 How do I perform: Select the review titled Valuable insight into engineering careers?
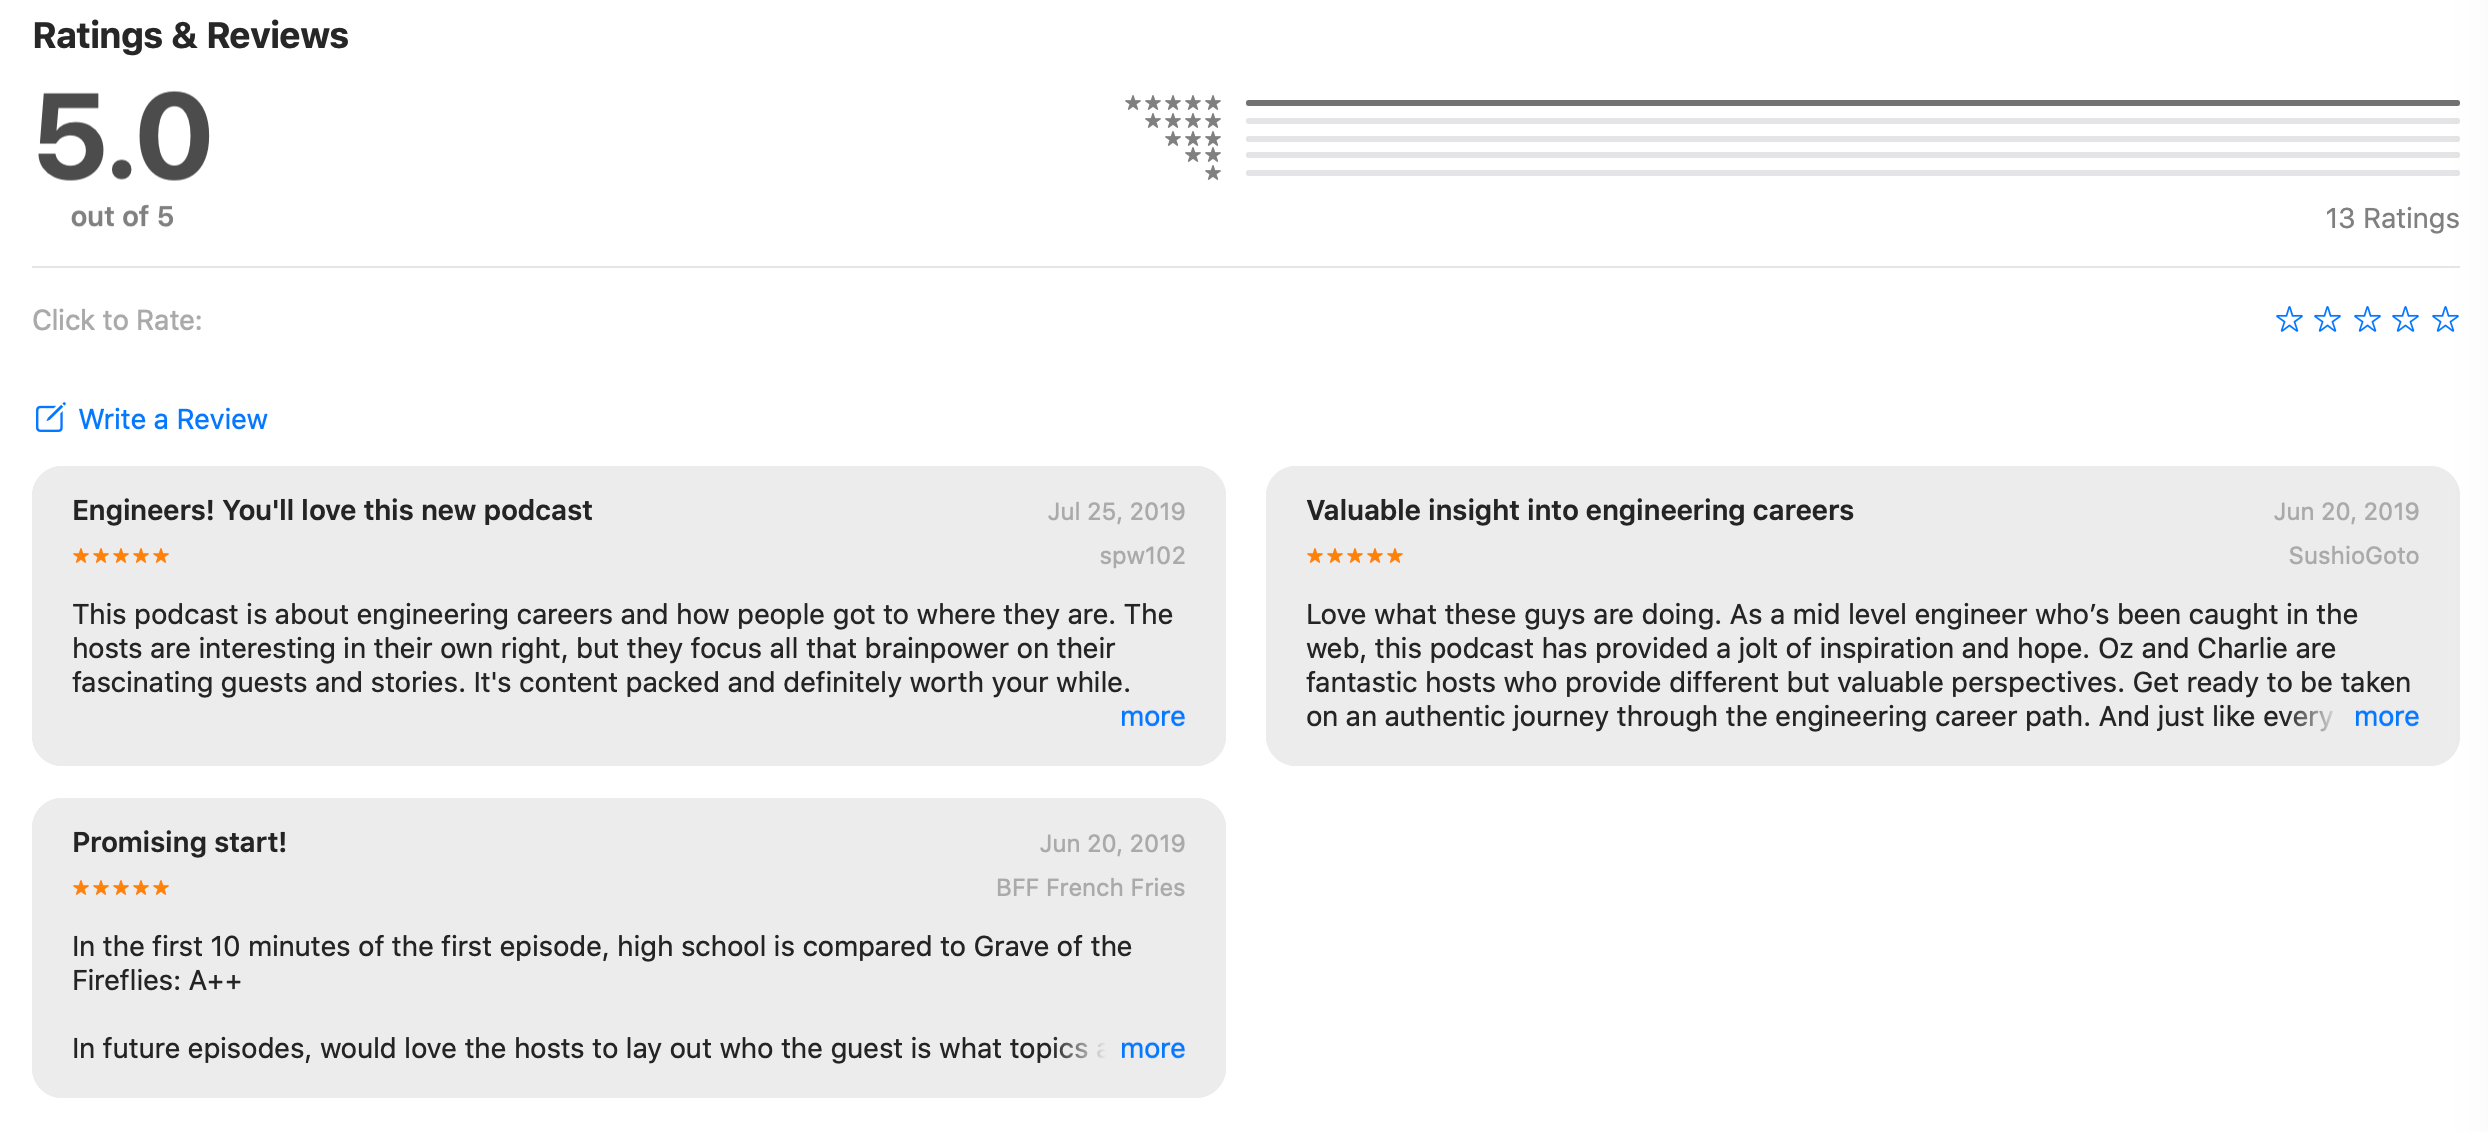(x=1579, y=510)
